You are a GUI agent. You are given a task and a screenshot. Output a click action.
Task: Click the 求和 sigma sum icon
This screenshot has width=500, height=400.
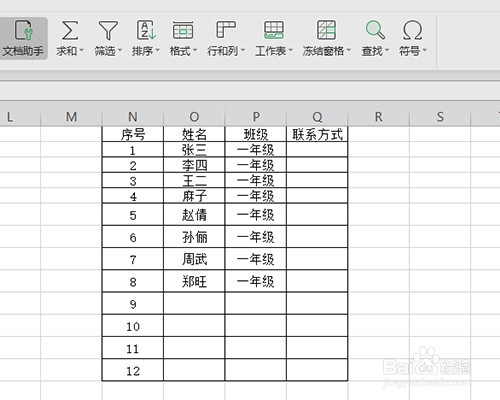click(70, 30)
